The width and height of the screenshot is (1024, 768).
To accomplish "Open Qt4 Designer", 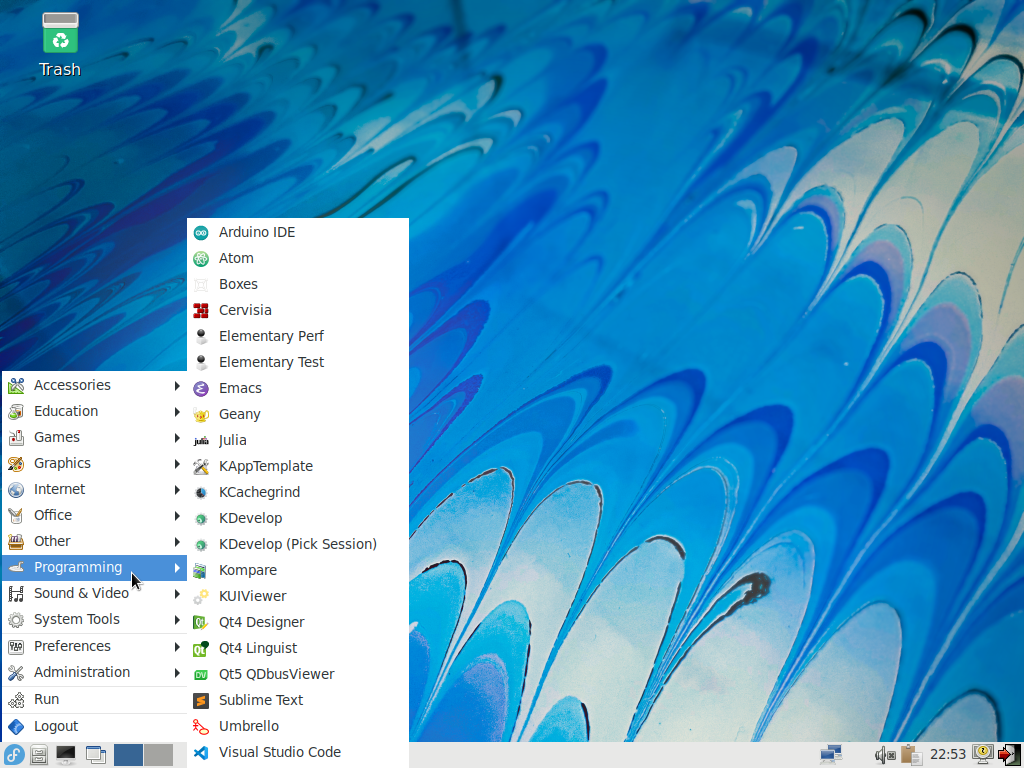I will click(298, 622).
